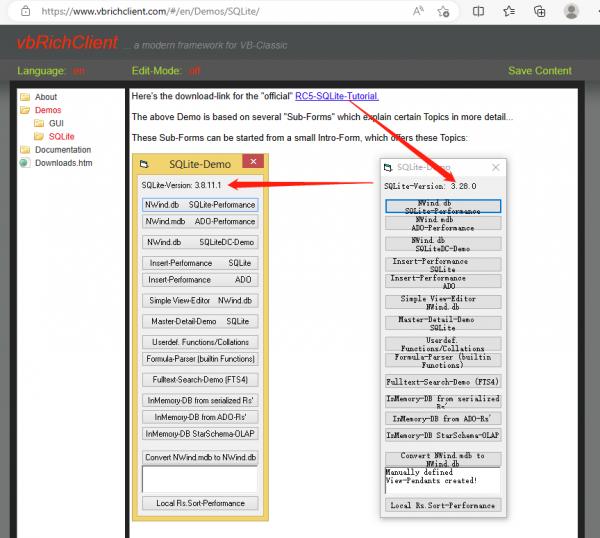This screenshot has height=538, width=600.
Task: Click the Documentation folder icon
Action: [x=25, y=150]
